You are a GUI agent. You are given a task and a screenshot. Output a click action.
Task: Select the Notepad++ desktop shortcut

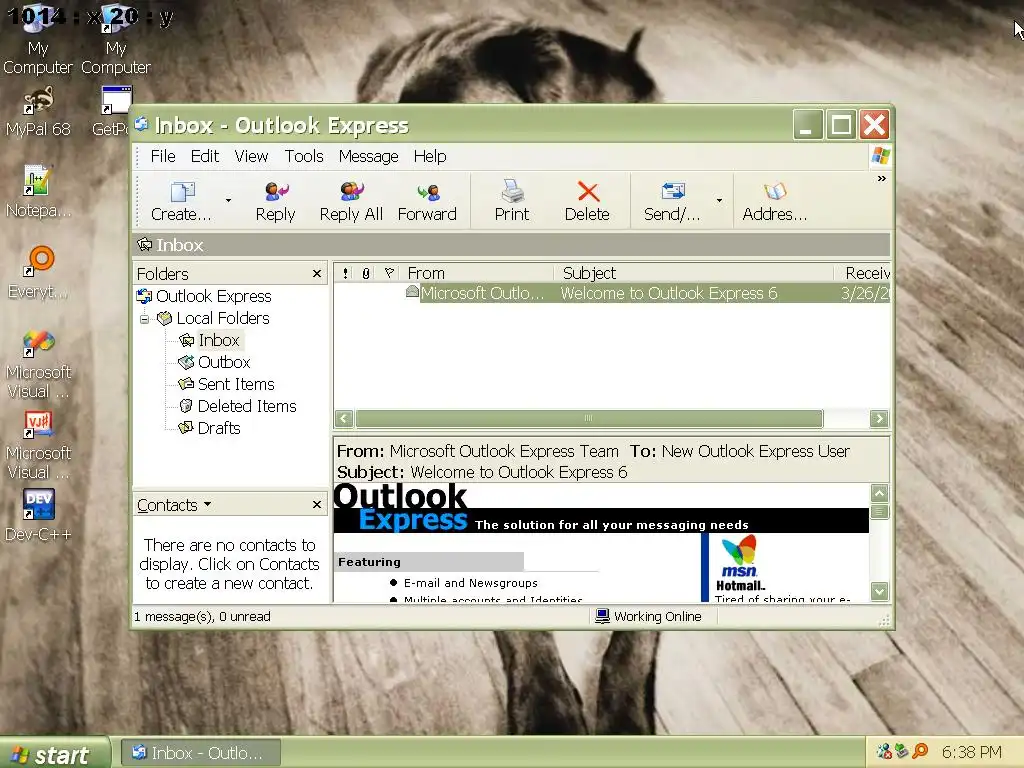(38, 192)
